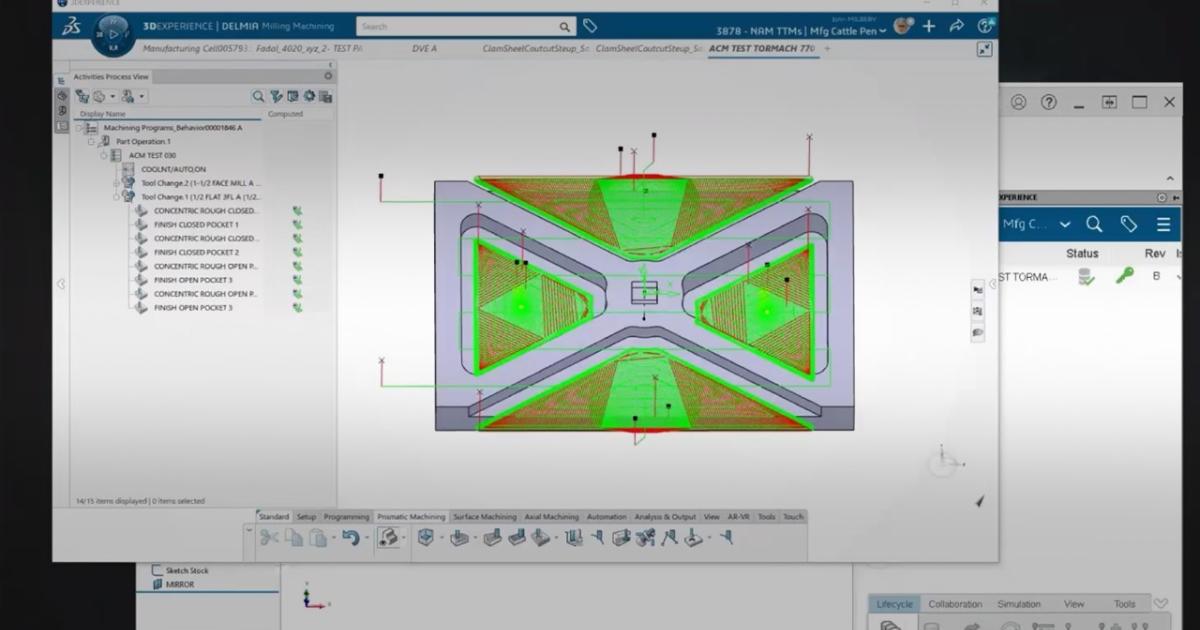Open dropdown arrow next to Undo icon
The width and height of the screenshot is (1200, 630).
pos(366,538)
